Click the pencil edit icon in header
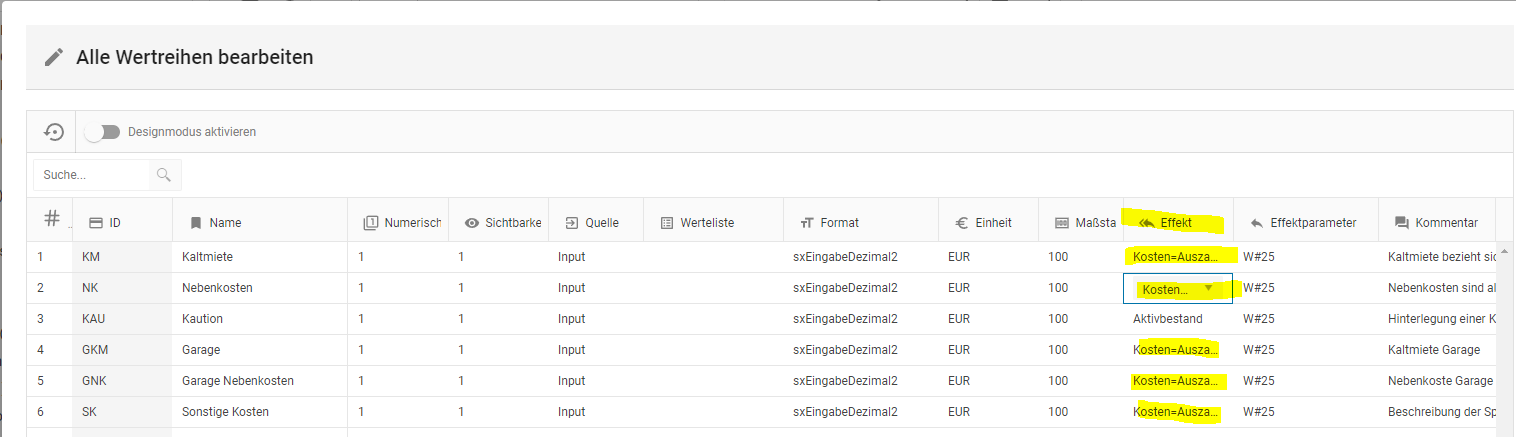This screenshot has width=1516, height=437. click(x=54, y=58)
